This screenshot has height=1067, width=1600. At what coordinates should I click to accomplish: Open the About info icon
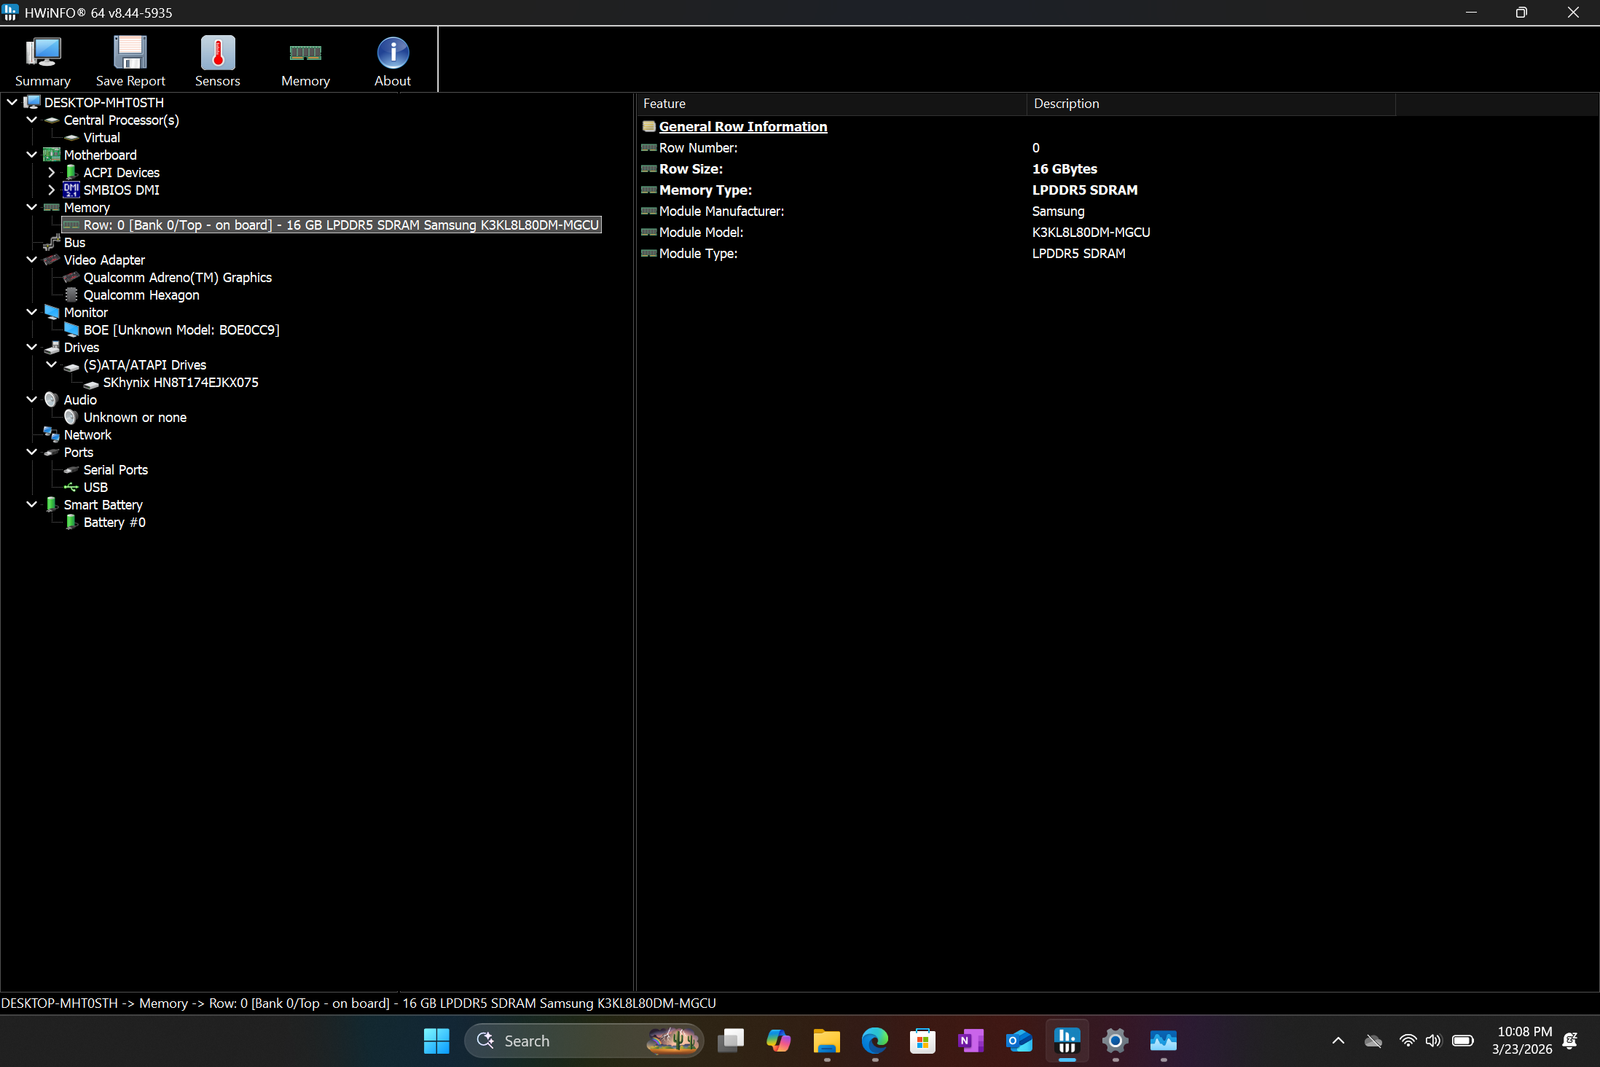[392, 61]
